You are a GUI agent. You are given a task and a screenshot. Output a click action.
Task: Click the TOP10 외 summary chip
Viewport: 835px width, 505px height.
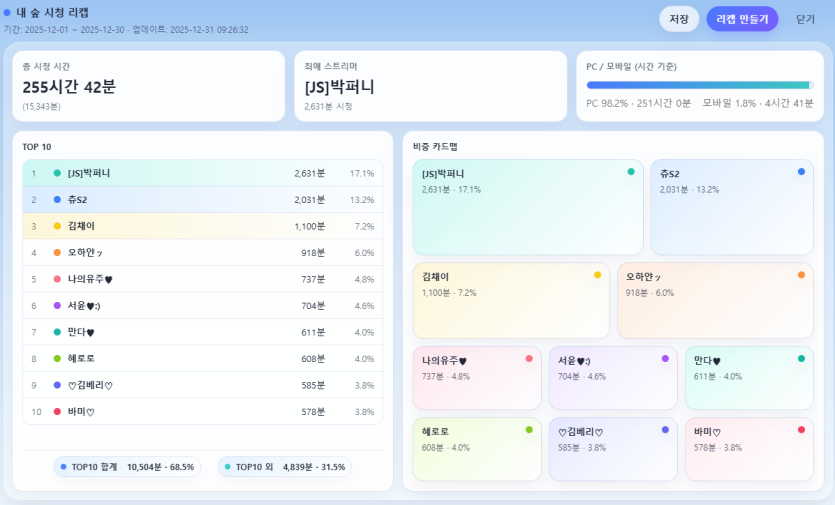pyautogui.click(x=284, y=467)
